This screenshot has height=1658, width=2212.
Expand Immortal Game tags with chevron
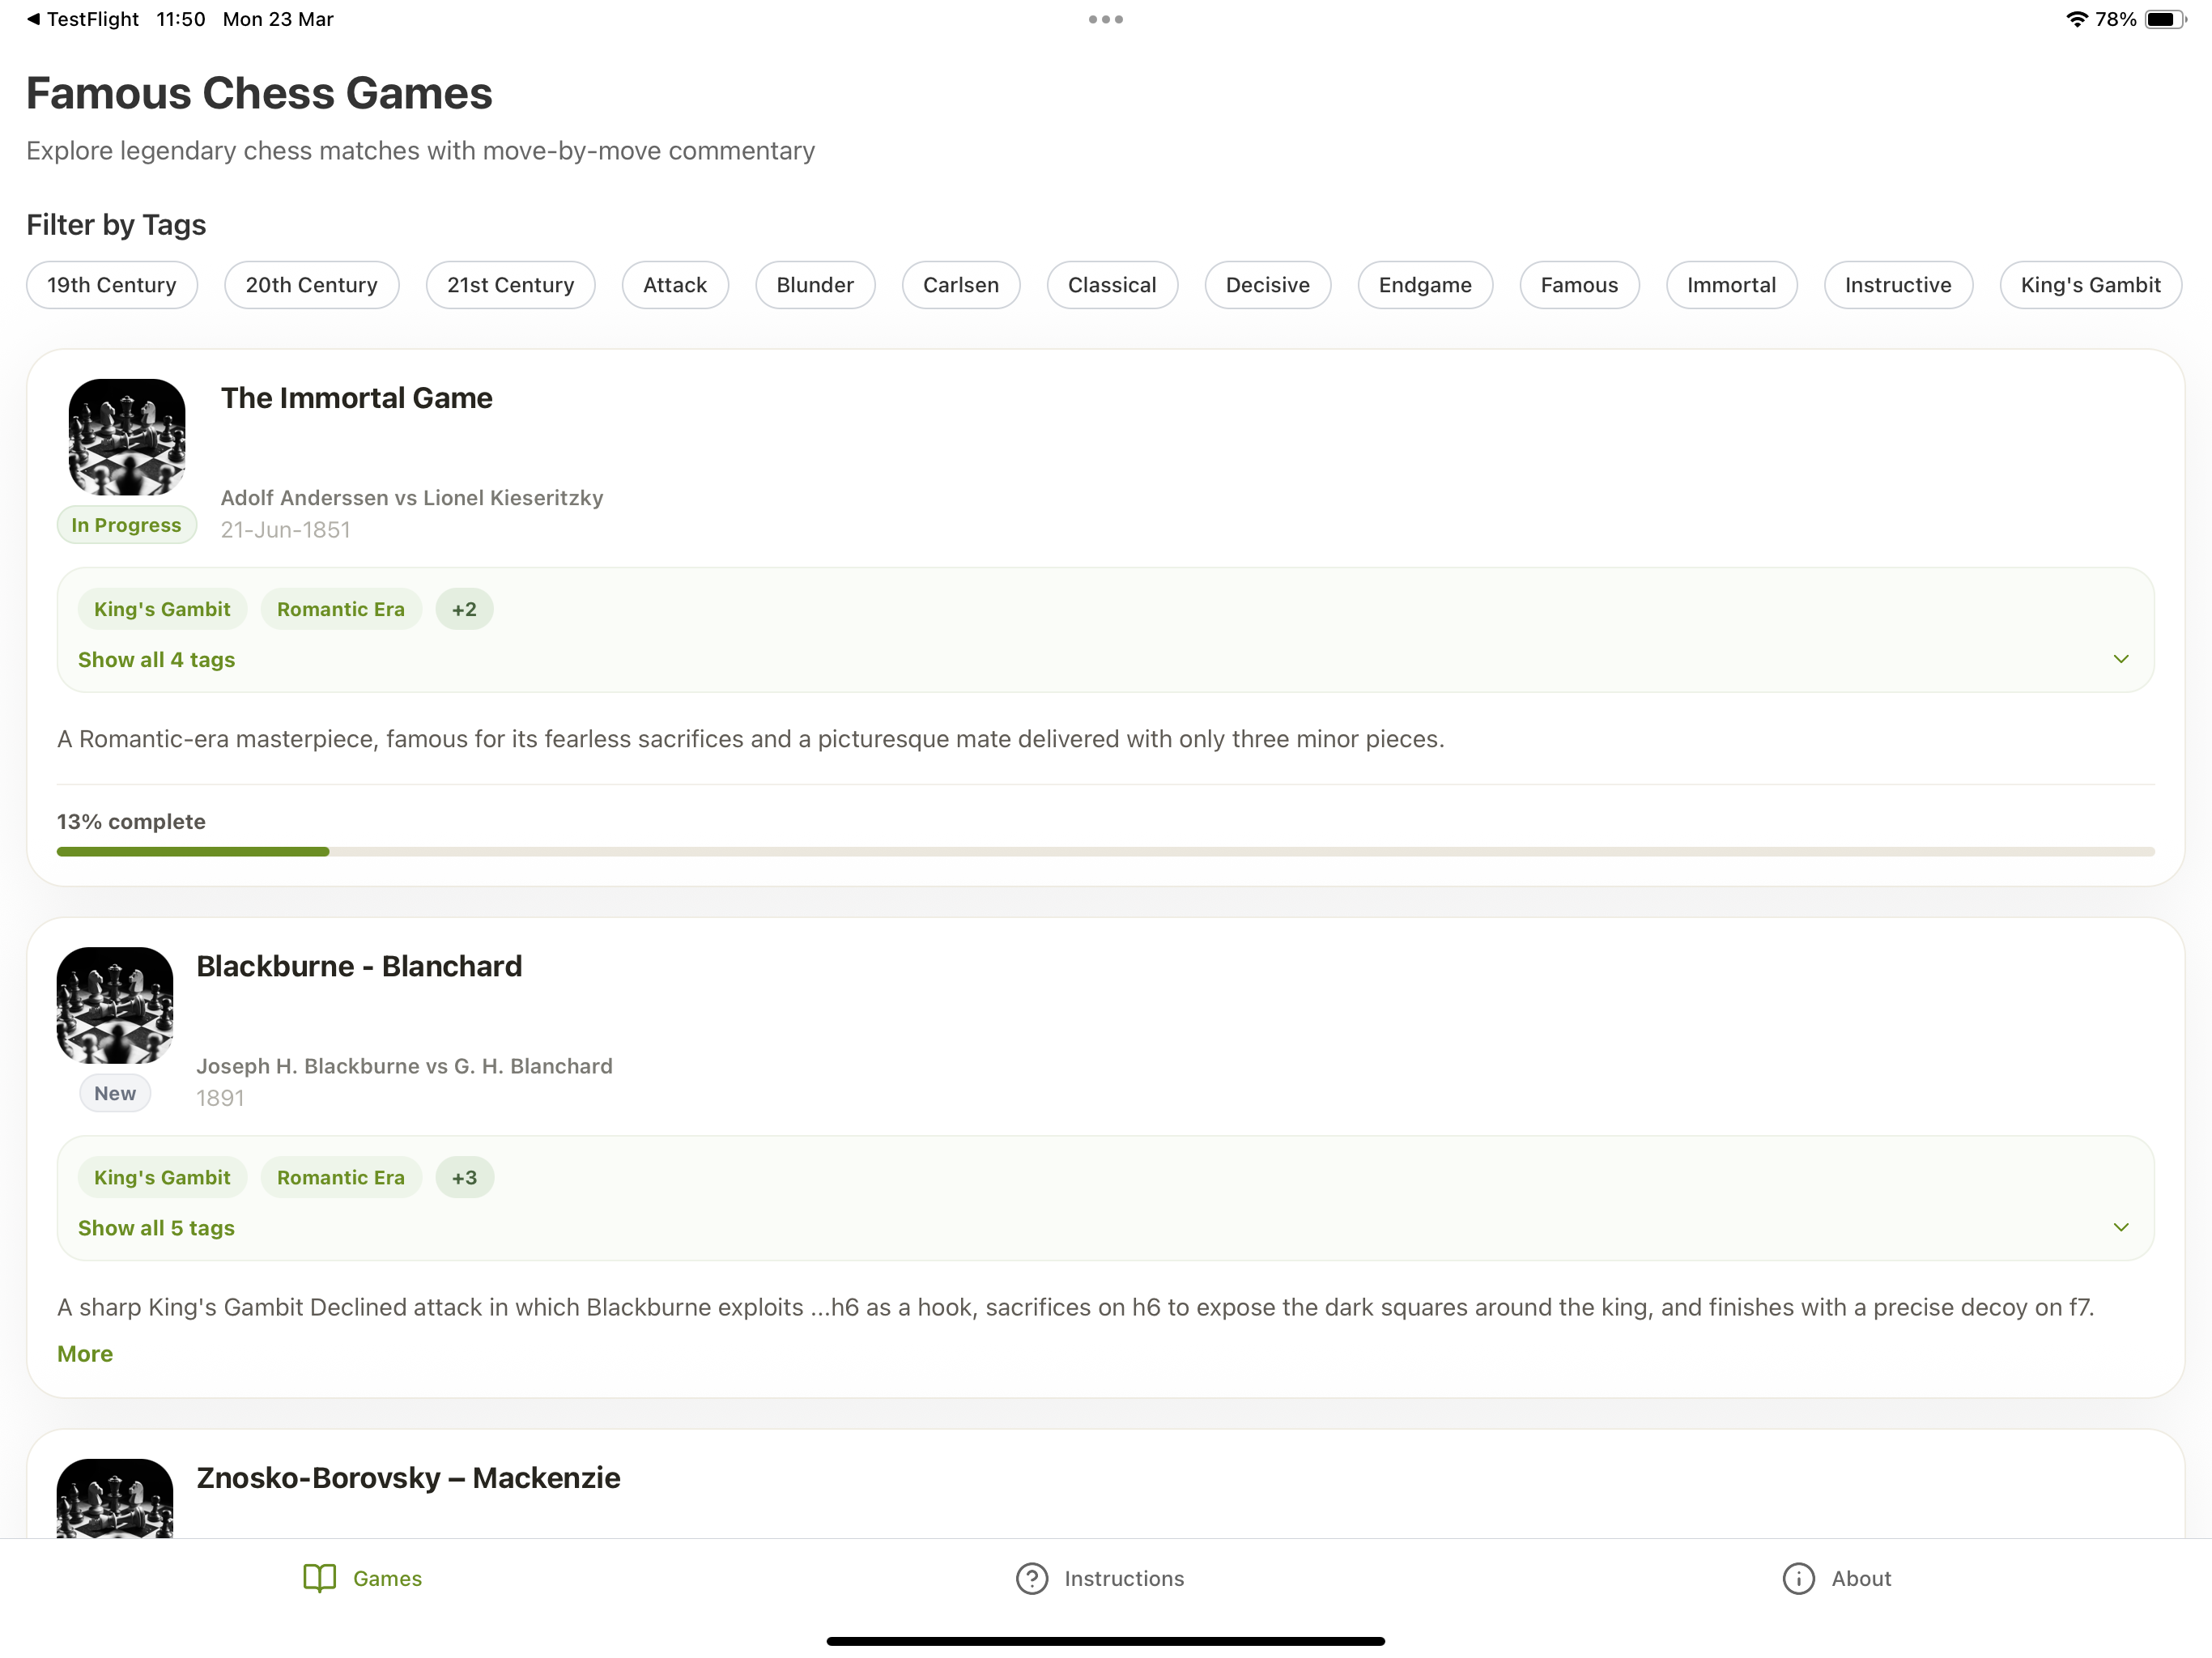click(2120, 659)
